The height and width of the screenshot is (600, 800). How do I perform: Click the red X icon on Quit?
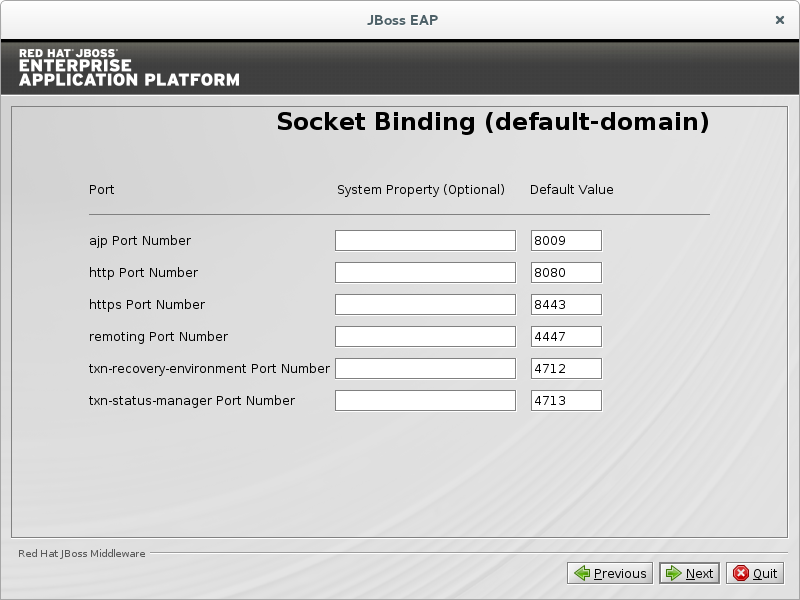point(740,573)
